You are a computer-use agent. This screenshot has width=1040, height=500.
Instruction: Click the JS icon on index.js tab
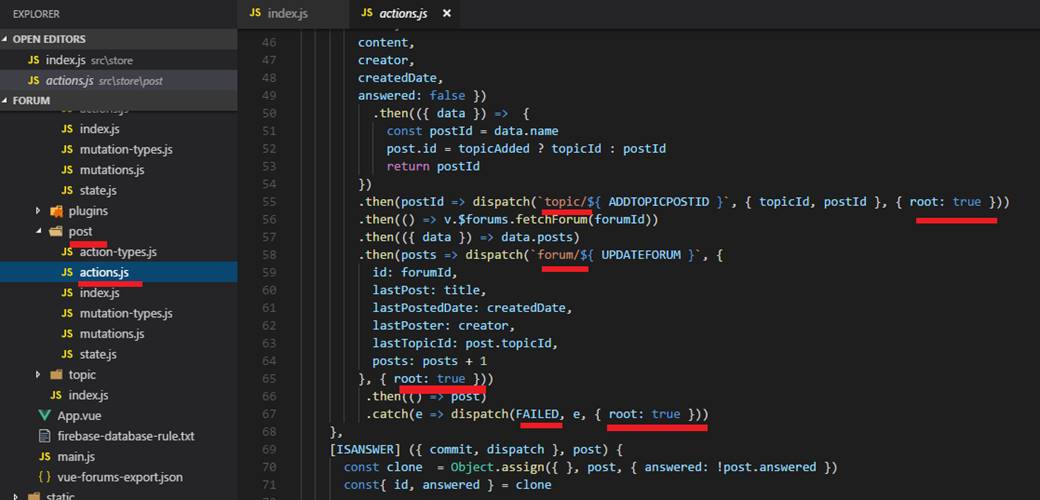[255, 13]
